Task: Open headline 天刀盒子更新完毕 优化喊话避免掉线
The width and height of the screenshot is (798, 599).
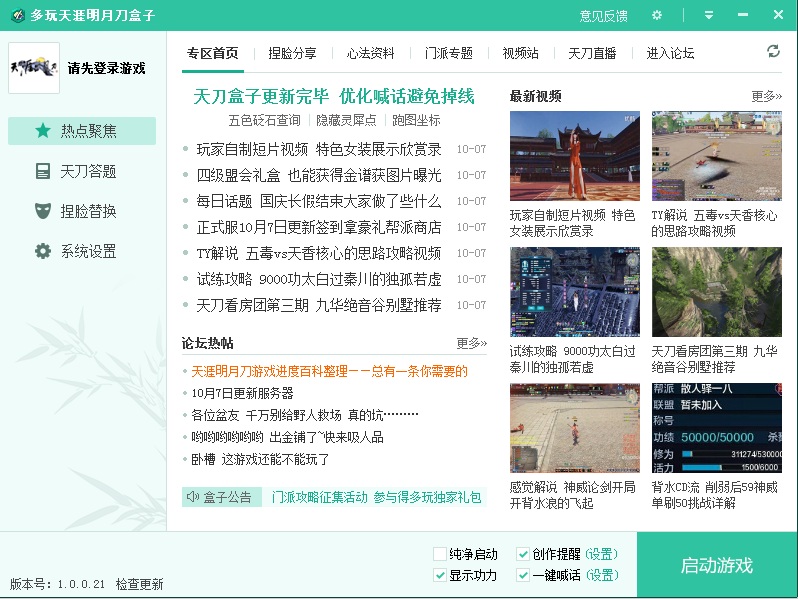Action: pos(334,96)
